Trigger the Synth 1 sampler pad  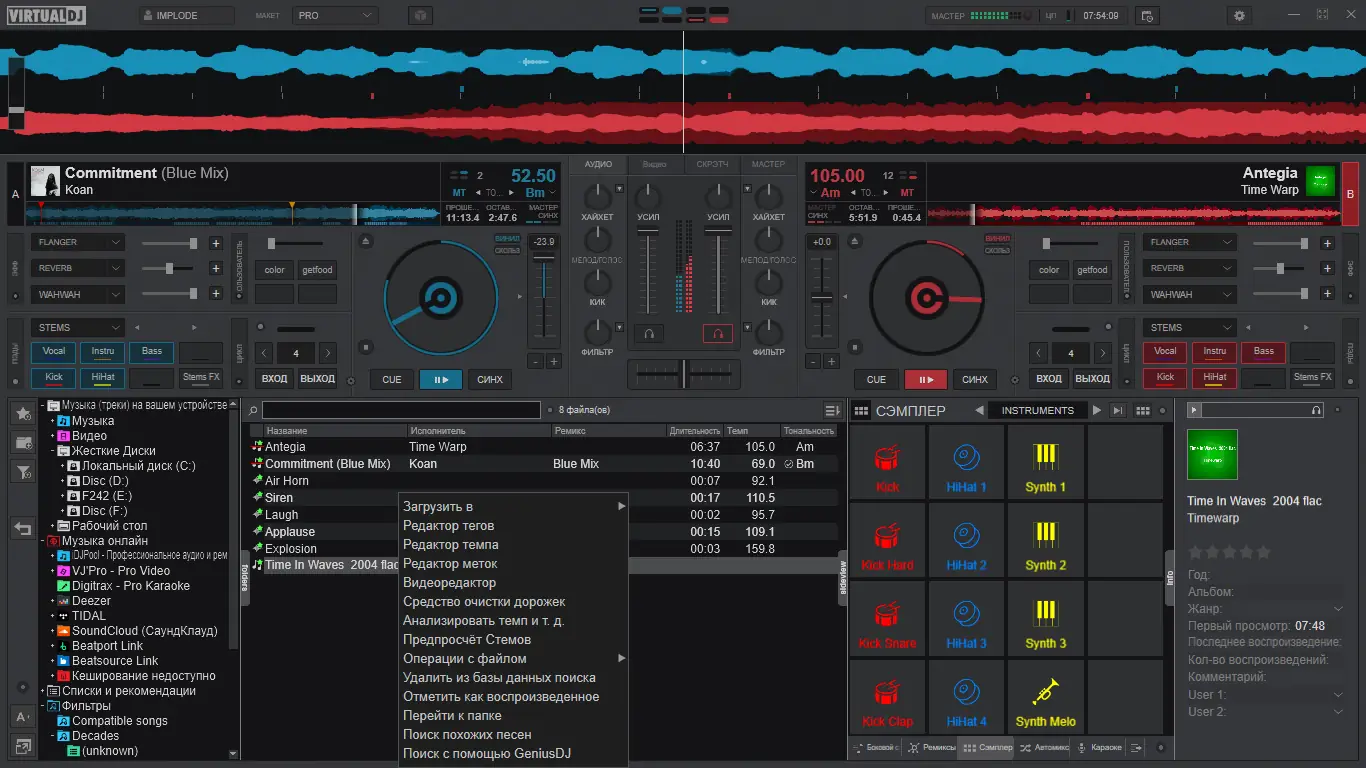pos(1046,462)
